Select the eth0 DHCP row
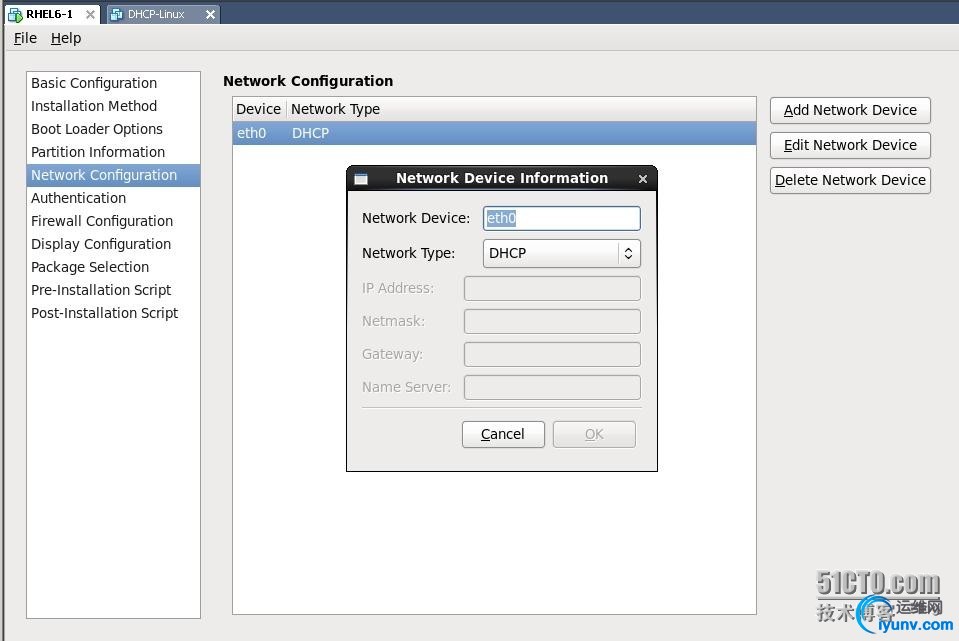 click(494, 133)
